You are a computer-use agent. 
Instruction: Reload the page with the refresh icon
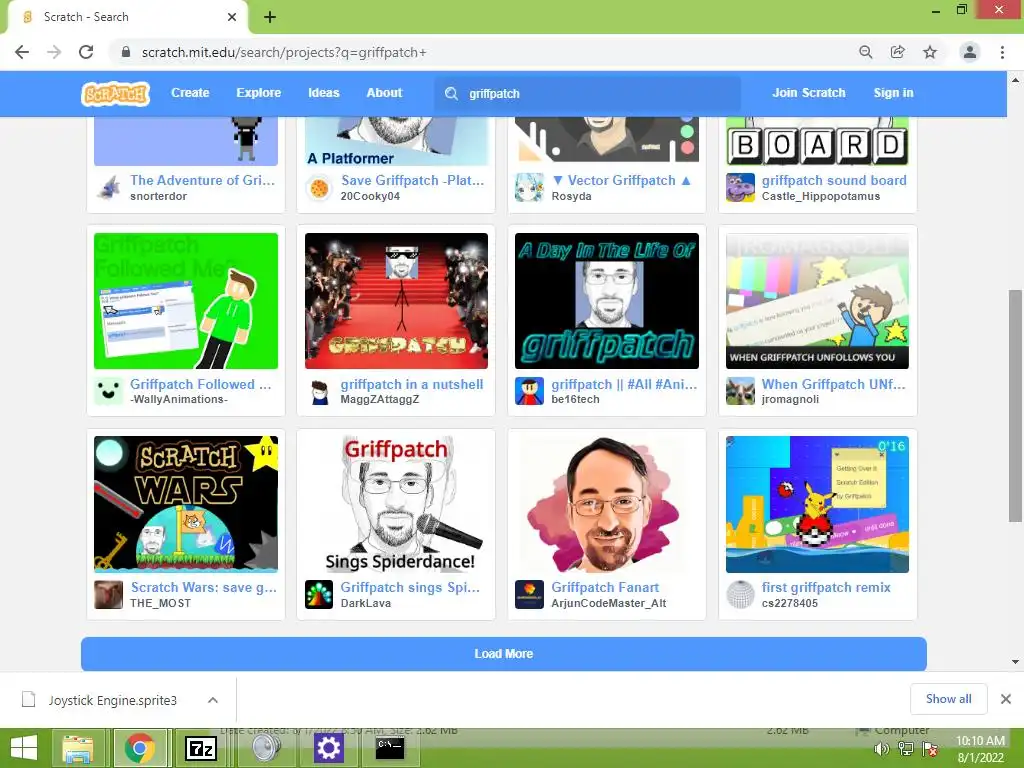(x=86, y=52)
